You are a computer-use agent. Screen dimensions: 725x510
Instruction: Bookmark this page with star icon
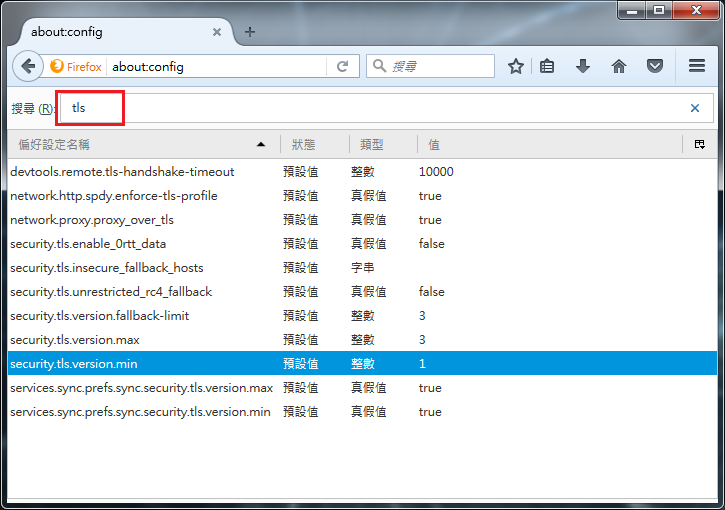click(x=515, y=66)
